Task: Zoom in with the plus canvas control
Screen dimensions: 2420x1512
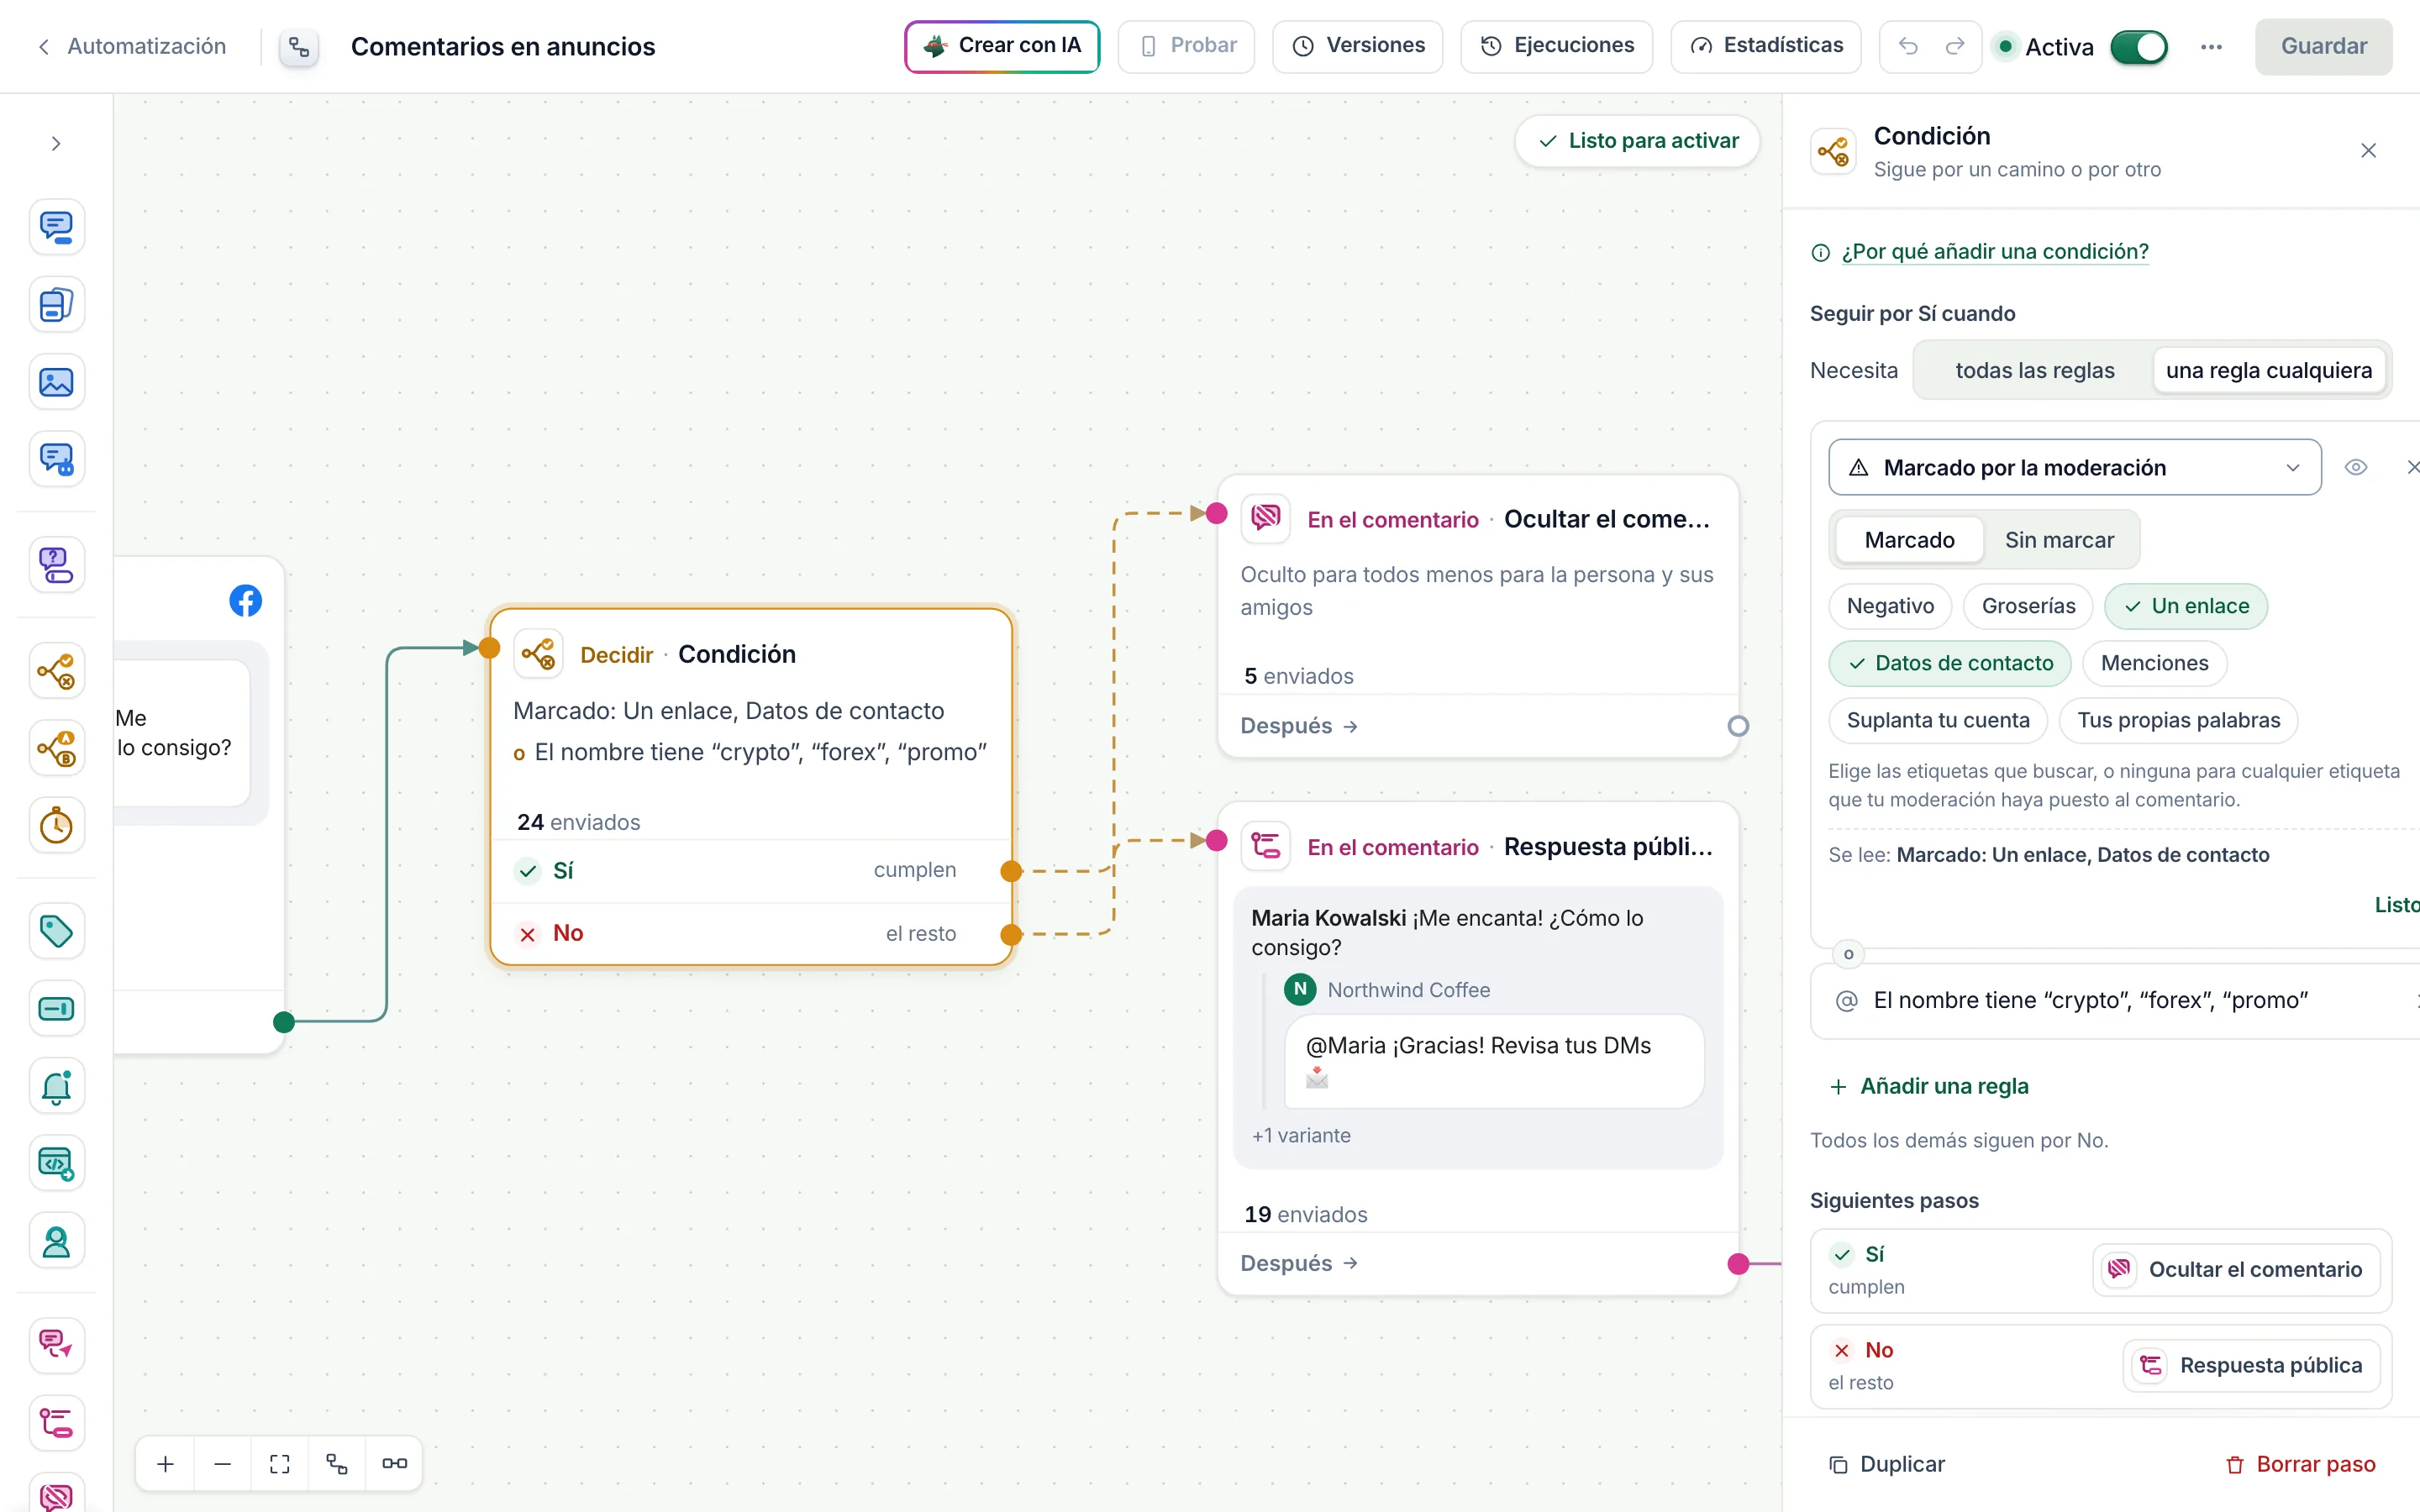Action: pos(166,1463)
